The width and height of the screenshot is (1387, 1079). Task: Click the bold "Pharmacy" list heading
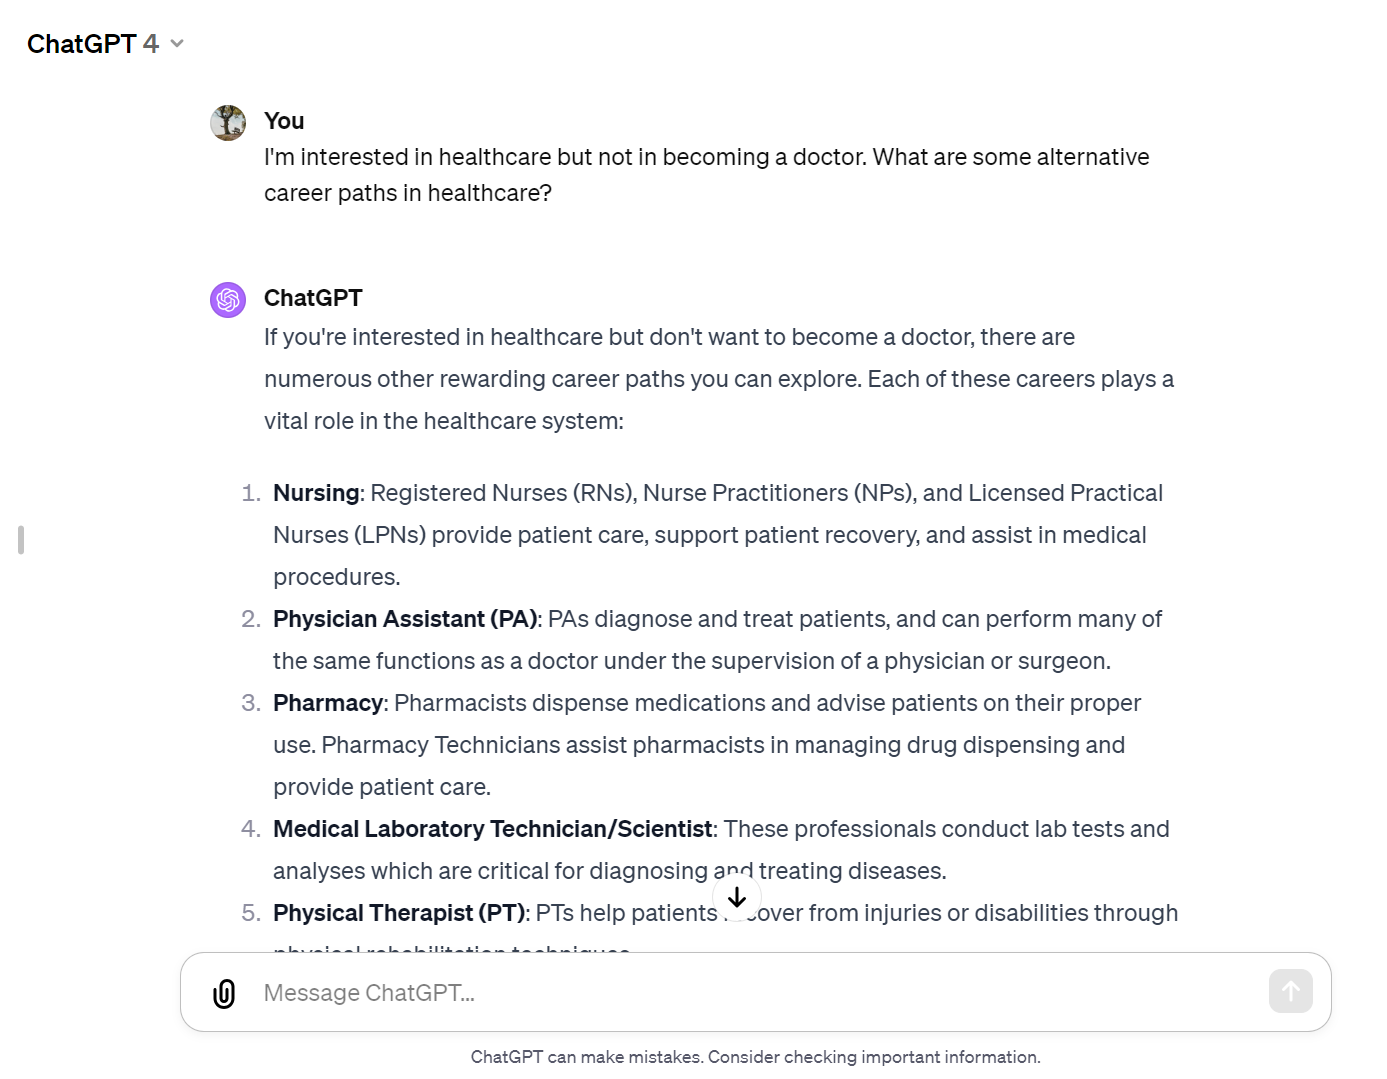pos(328,703)
